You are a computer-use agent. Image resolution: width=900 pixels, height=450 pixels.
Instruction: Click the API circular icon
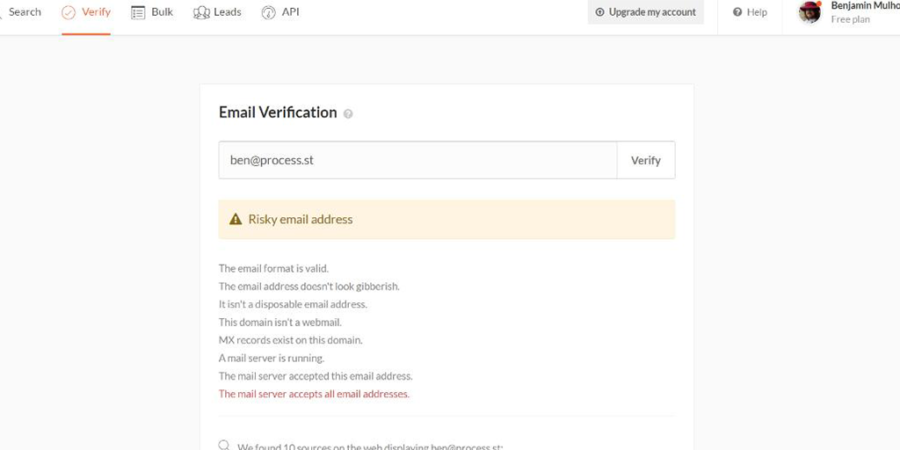coord(269,13)
